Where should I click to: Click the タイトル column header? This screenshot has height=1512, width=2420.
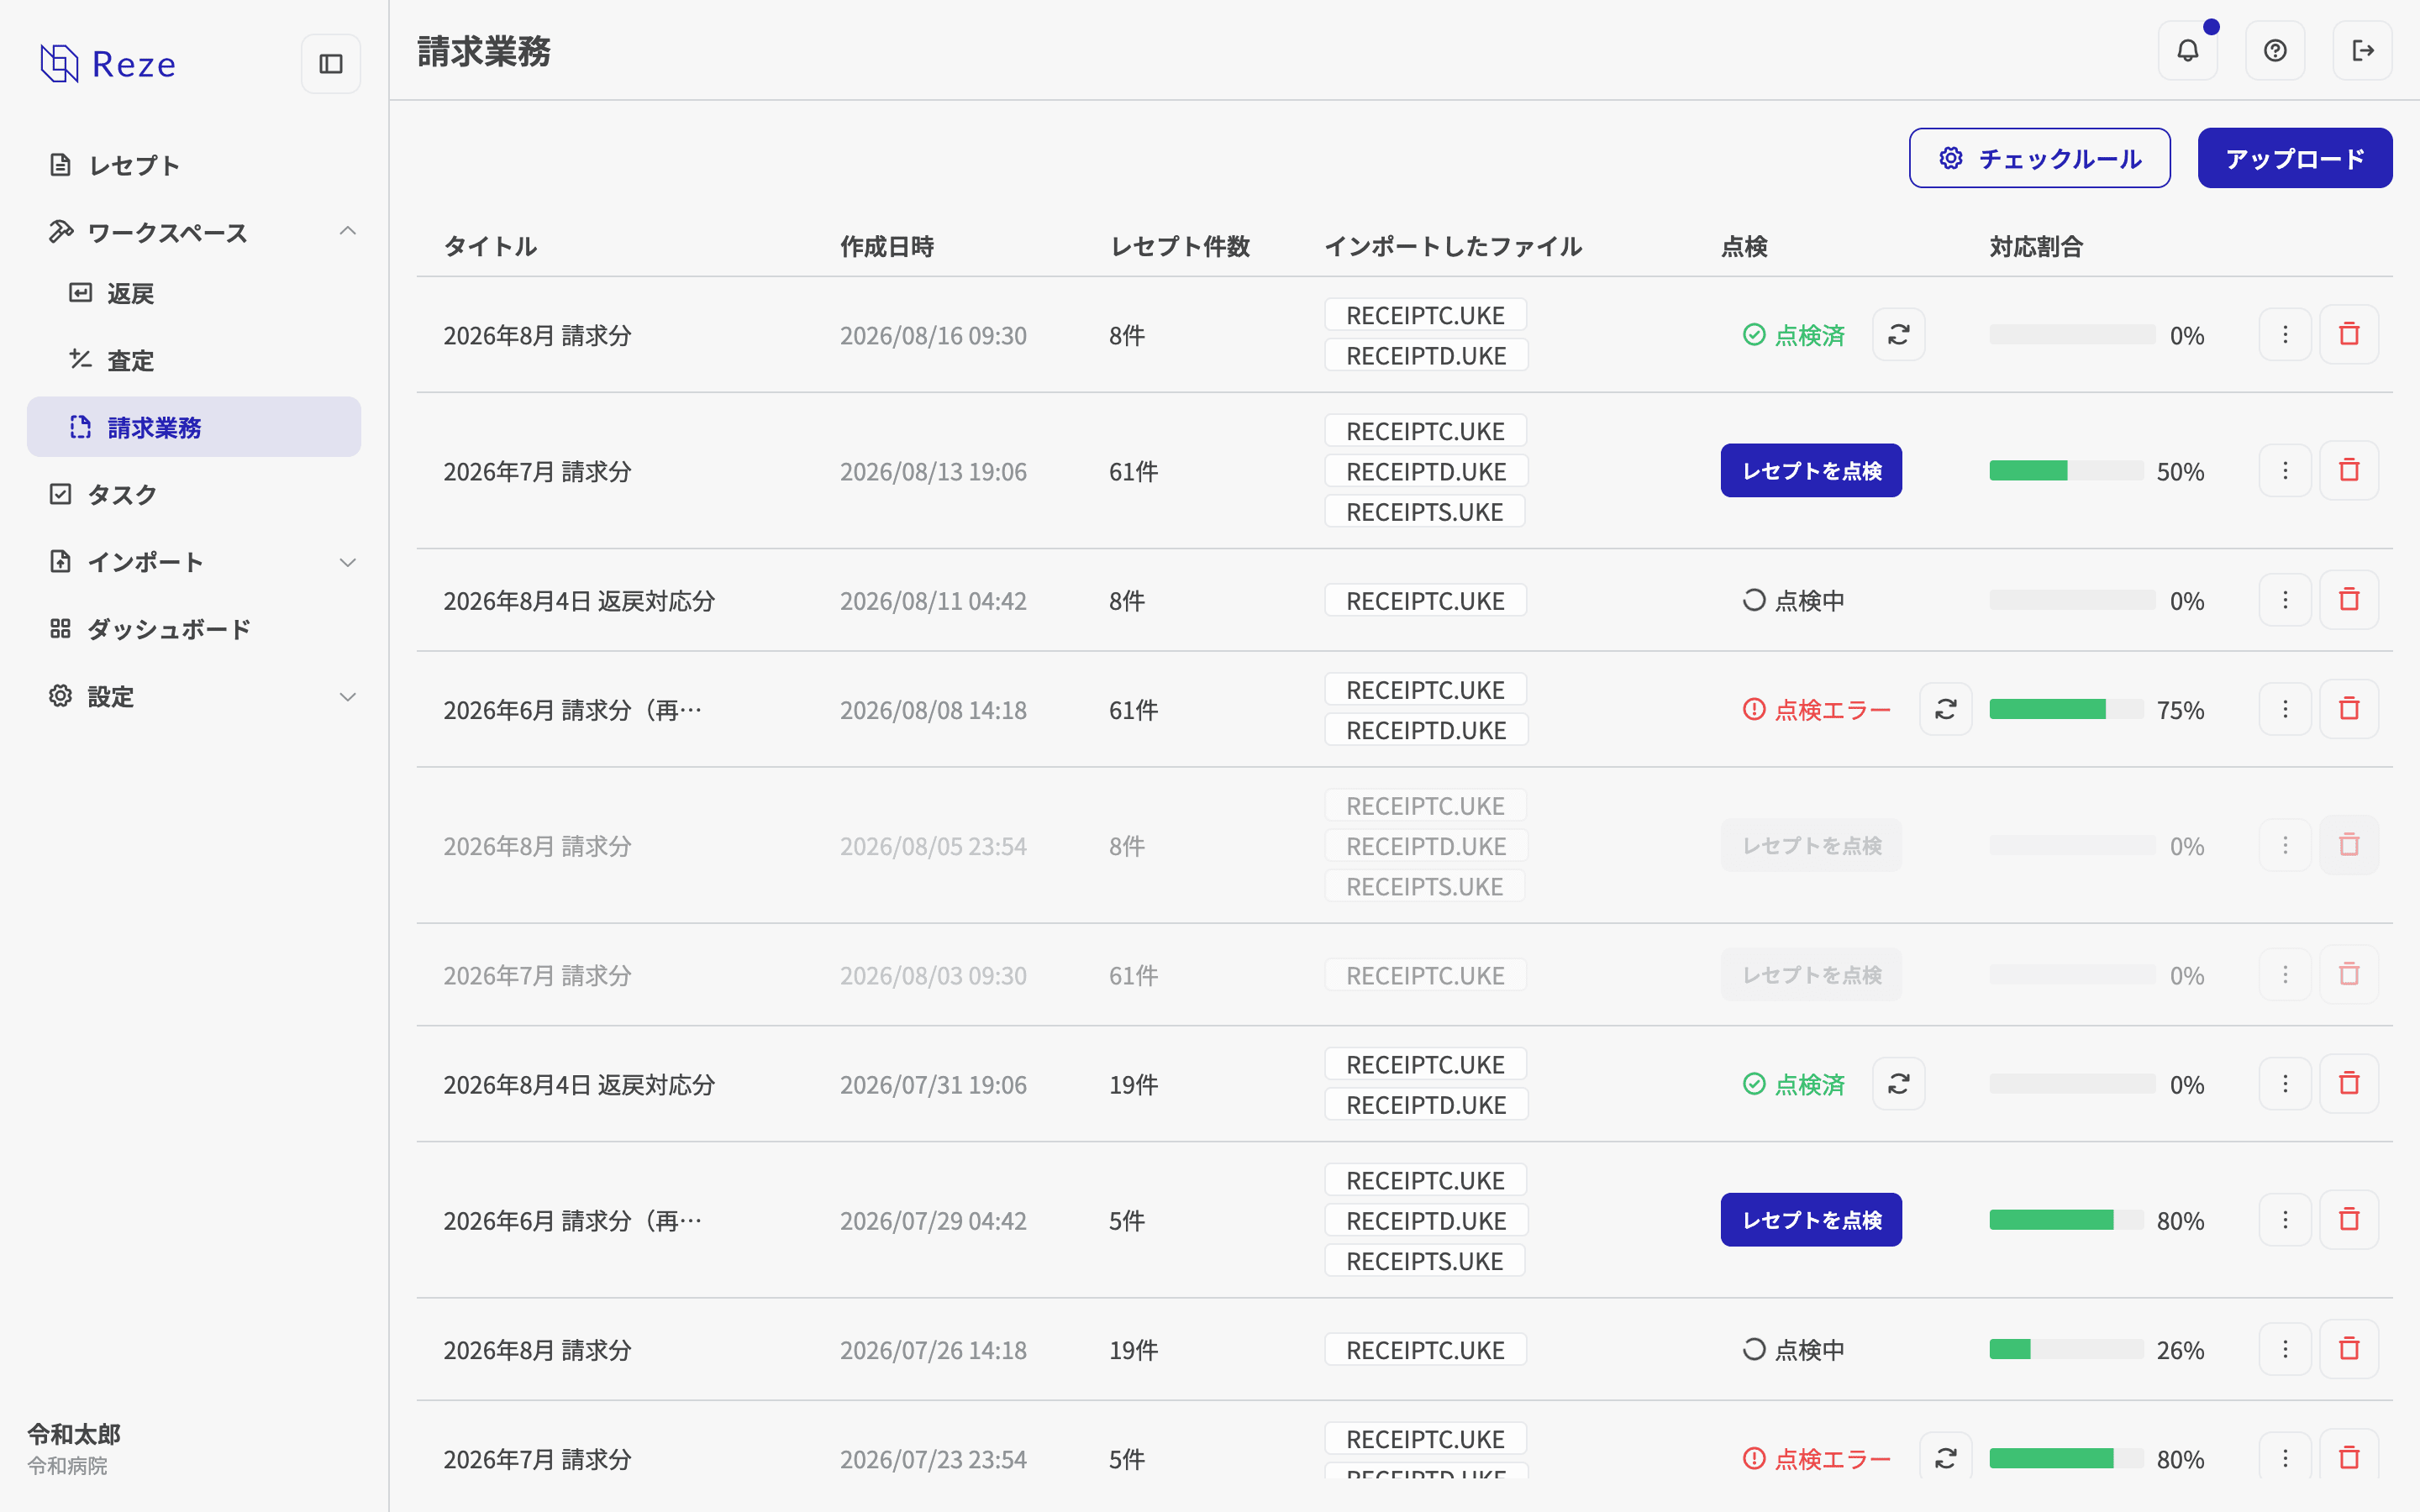(x=490, y=247)
